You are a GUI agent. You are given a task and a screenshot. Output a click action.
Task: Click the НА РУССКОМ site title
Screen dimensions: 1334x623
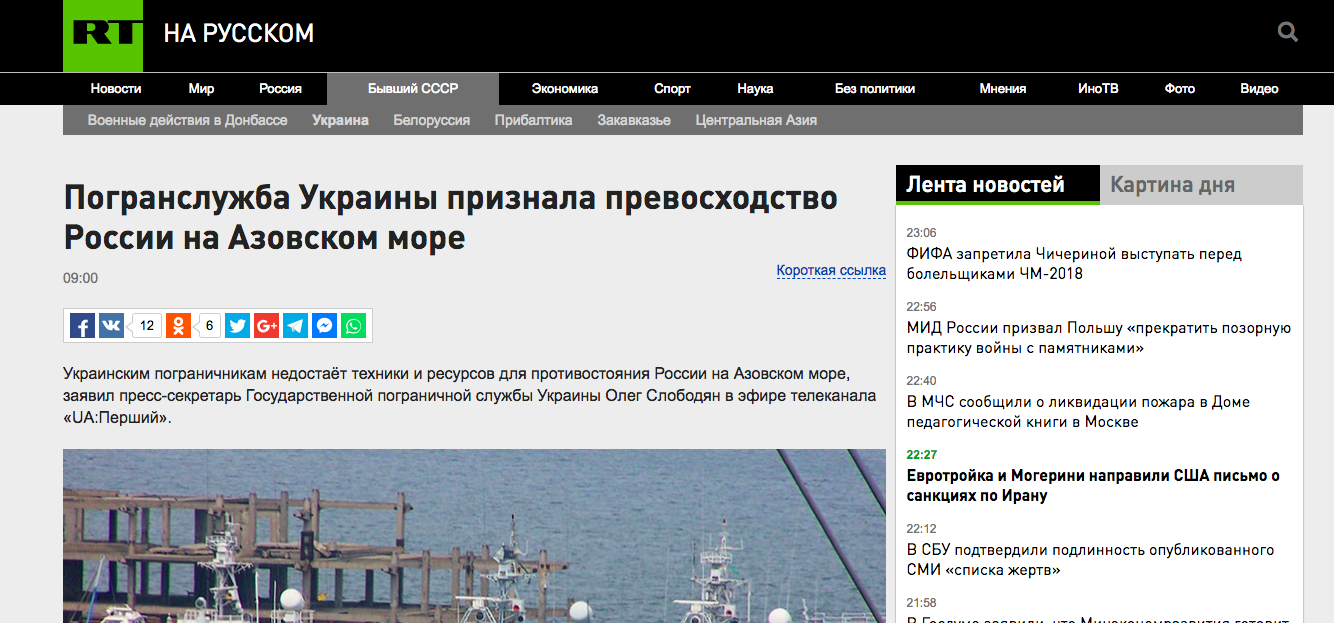pos(239,34)
